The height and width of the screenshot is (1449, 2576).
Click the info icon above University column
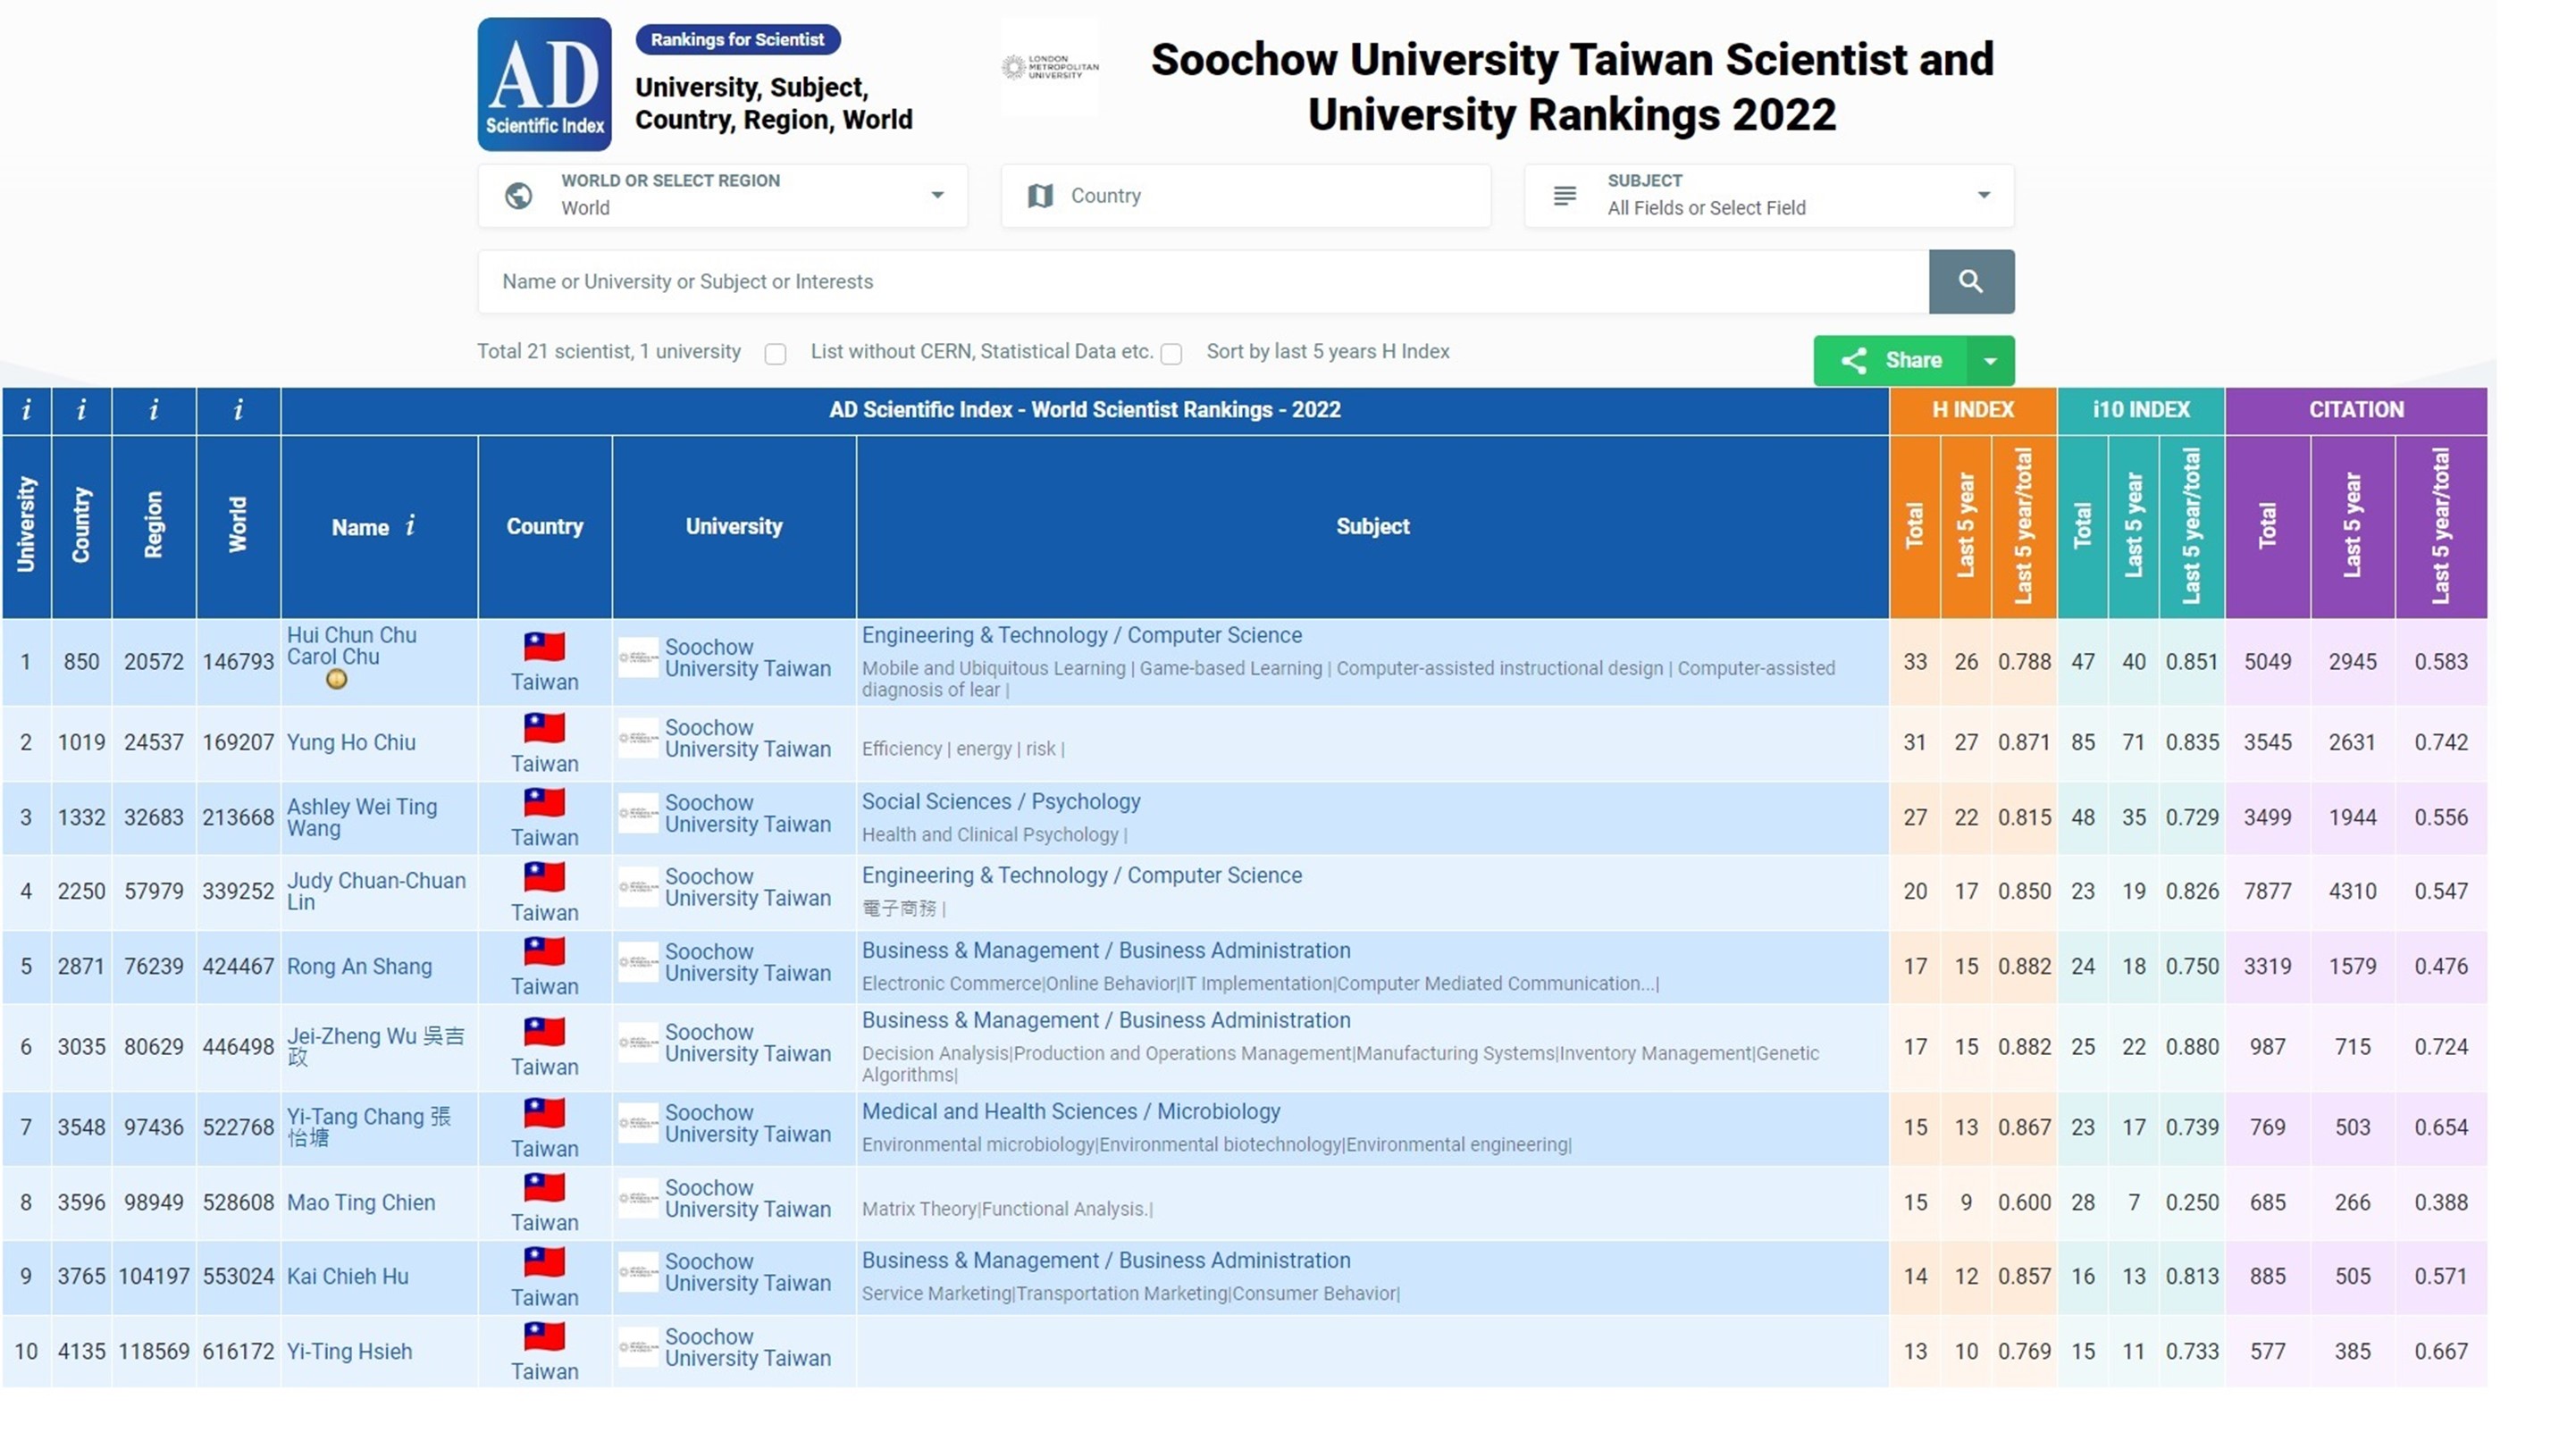pyautogui.click(x=26, y=409)
